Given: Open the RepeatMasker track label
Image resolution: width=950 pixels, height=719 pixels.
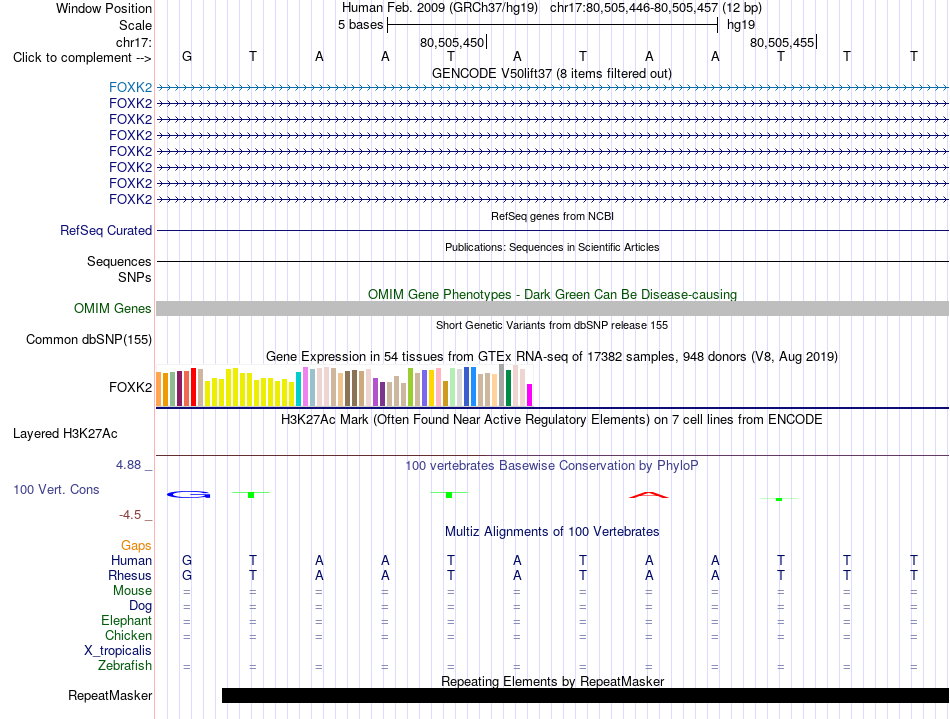Looking at the screenshot, I should tap(110, 695).
